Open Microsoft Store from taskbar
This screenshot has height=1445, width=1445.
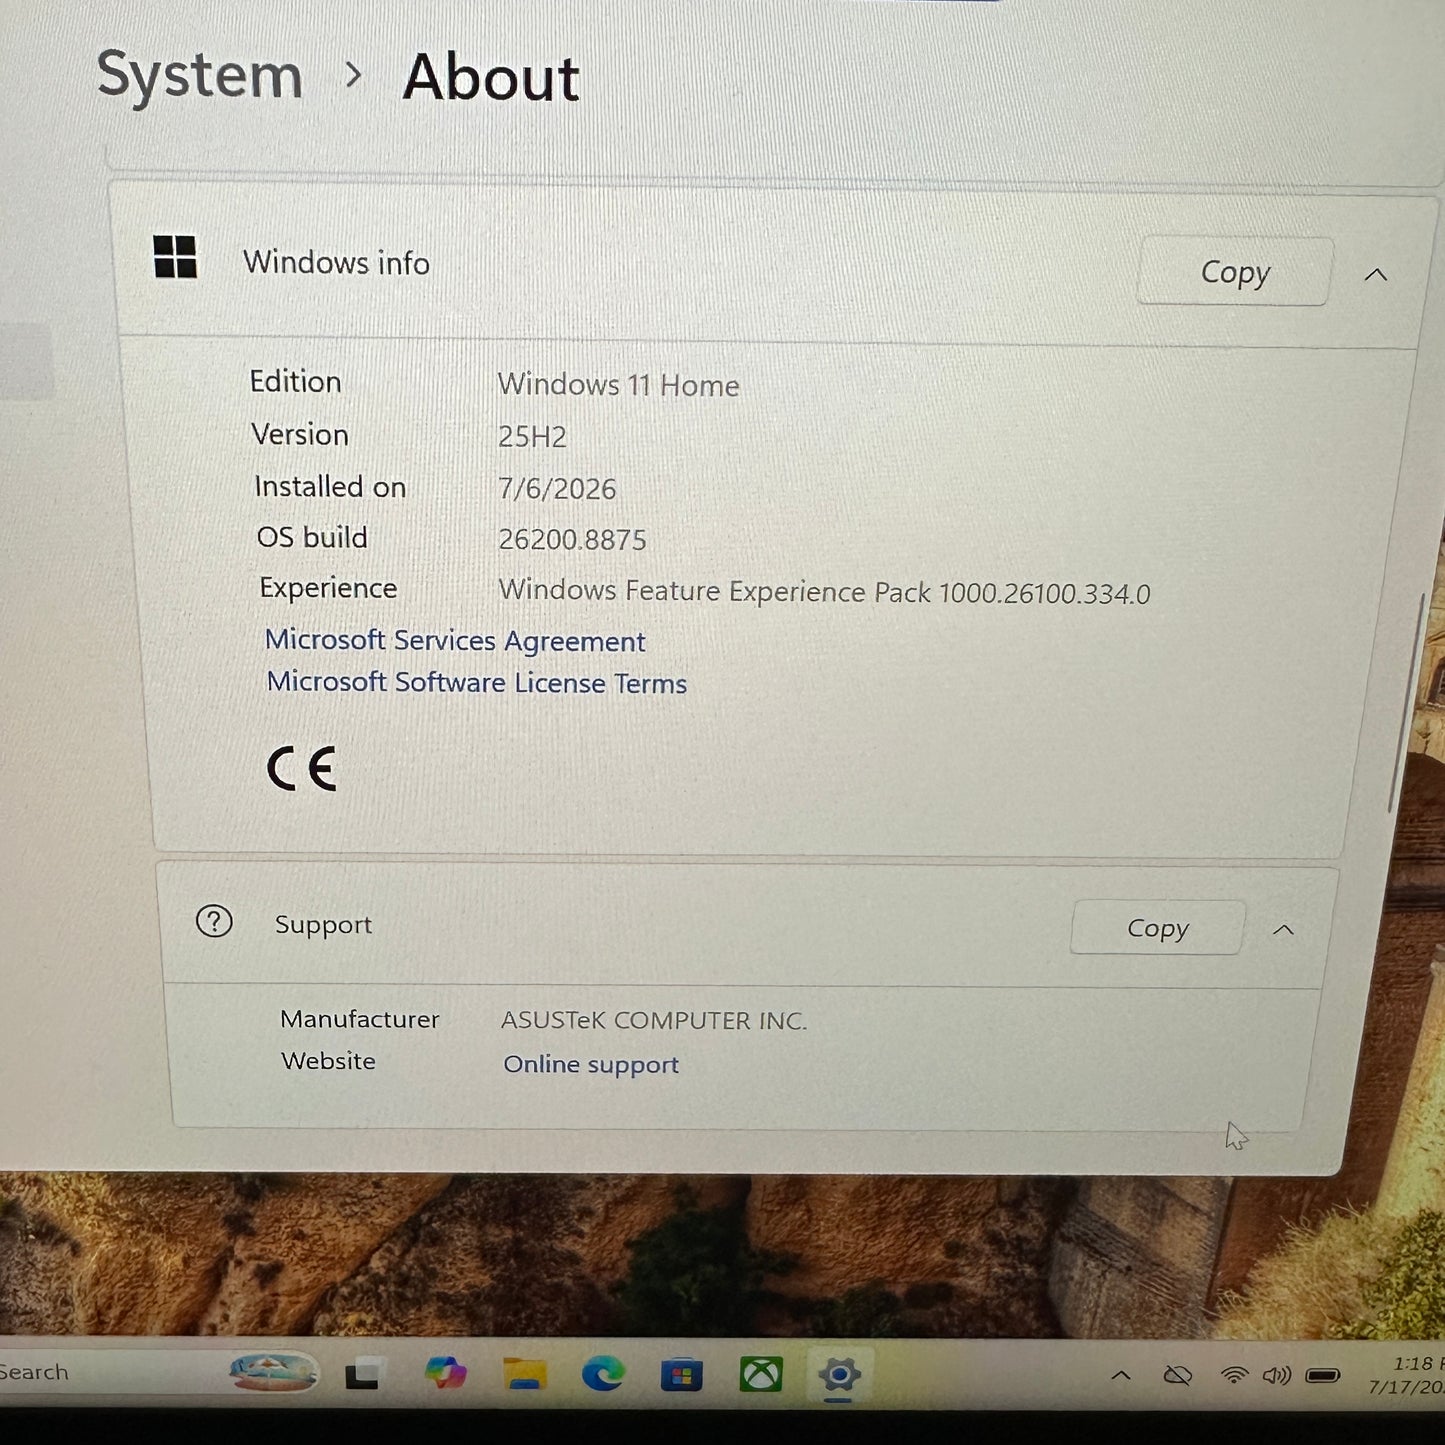[x=682, y=1376]
